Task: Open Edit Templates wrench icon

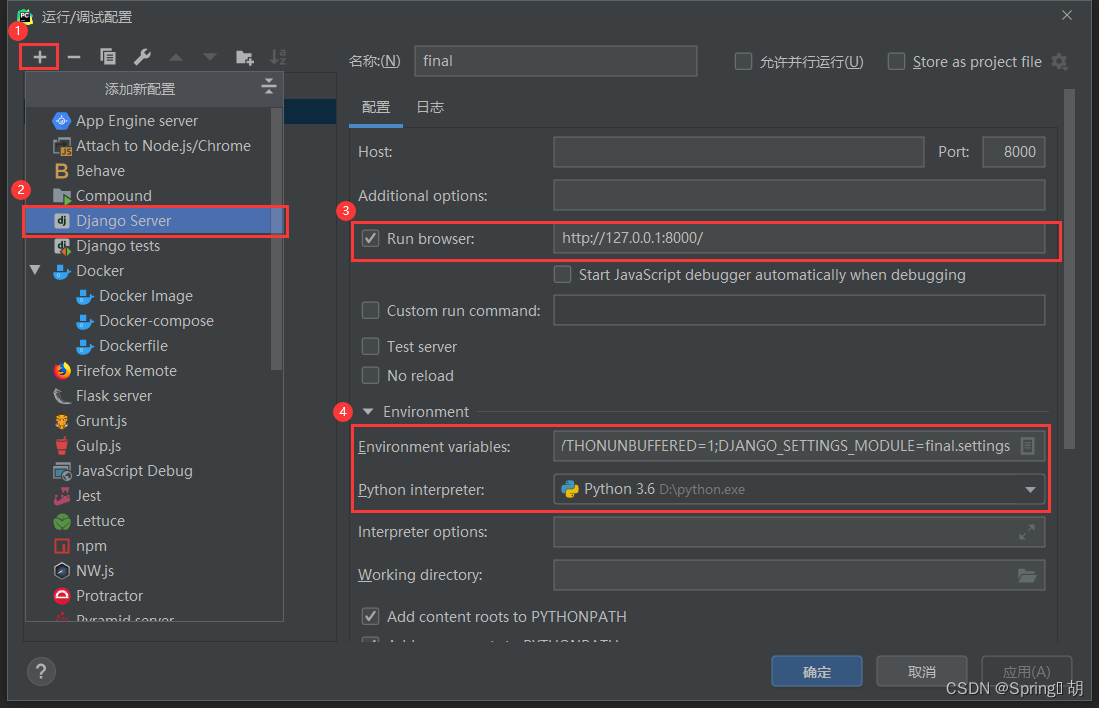Action: tap(142, 57)
